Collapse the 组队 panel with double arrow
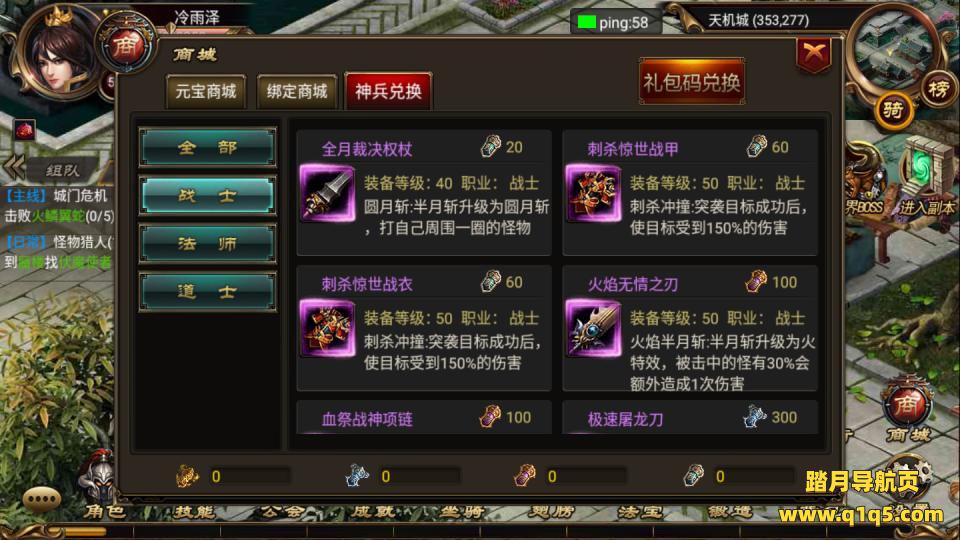The height and width of the screenshot is (540, 960). pyautogui.click(x=15, y=167)
